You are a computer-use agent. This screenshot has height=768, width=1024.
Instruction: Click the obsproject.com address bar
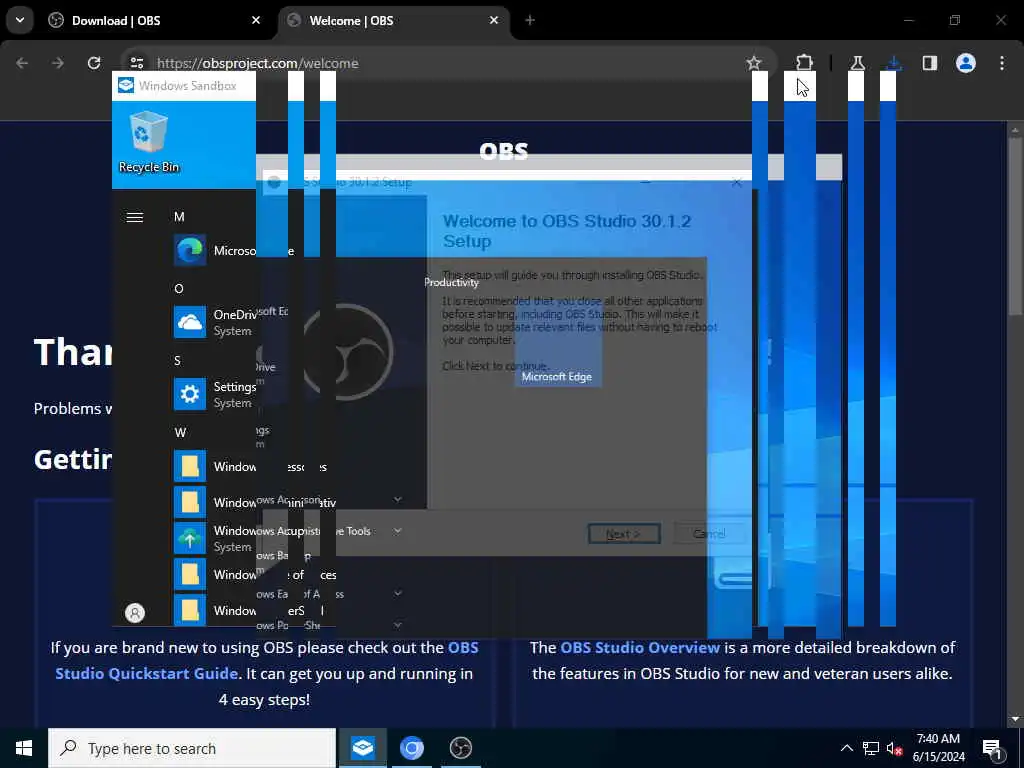444,63
